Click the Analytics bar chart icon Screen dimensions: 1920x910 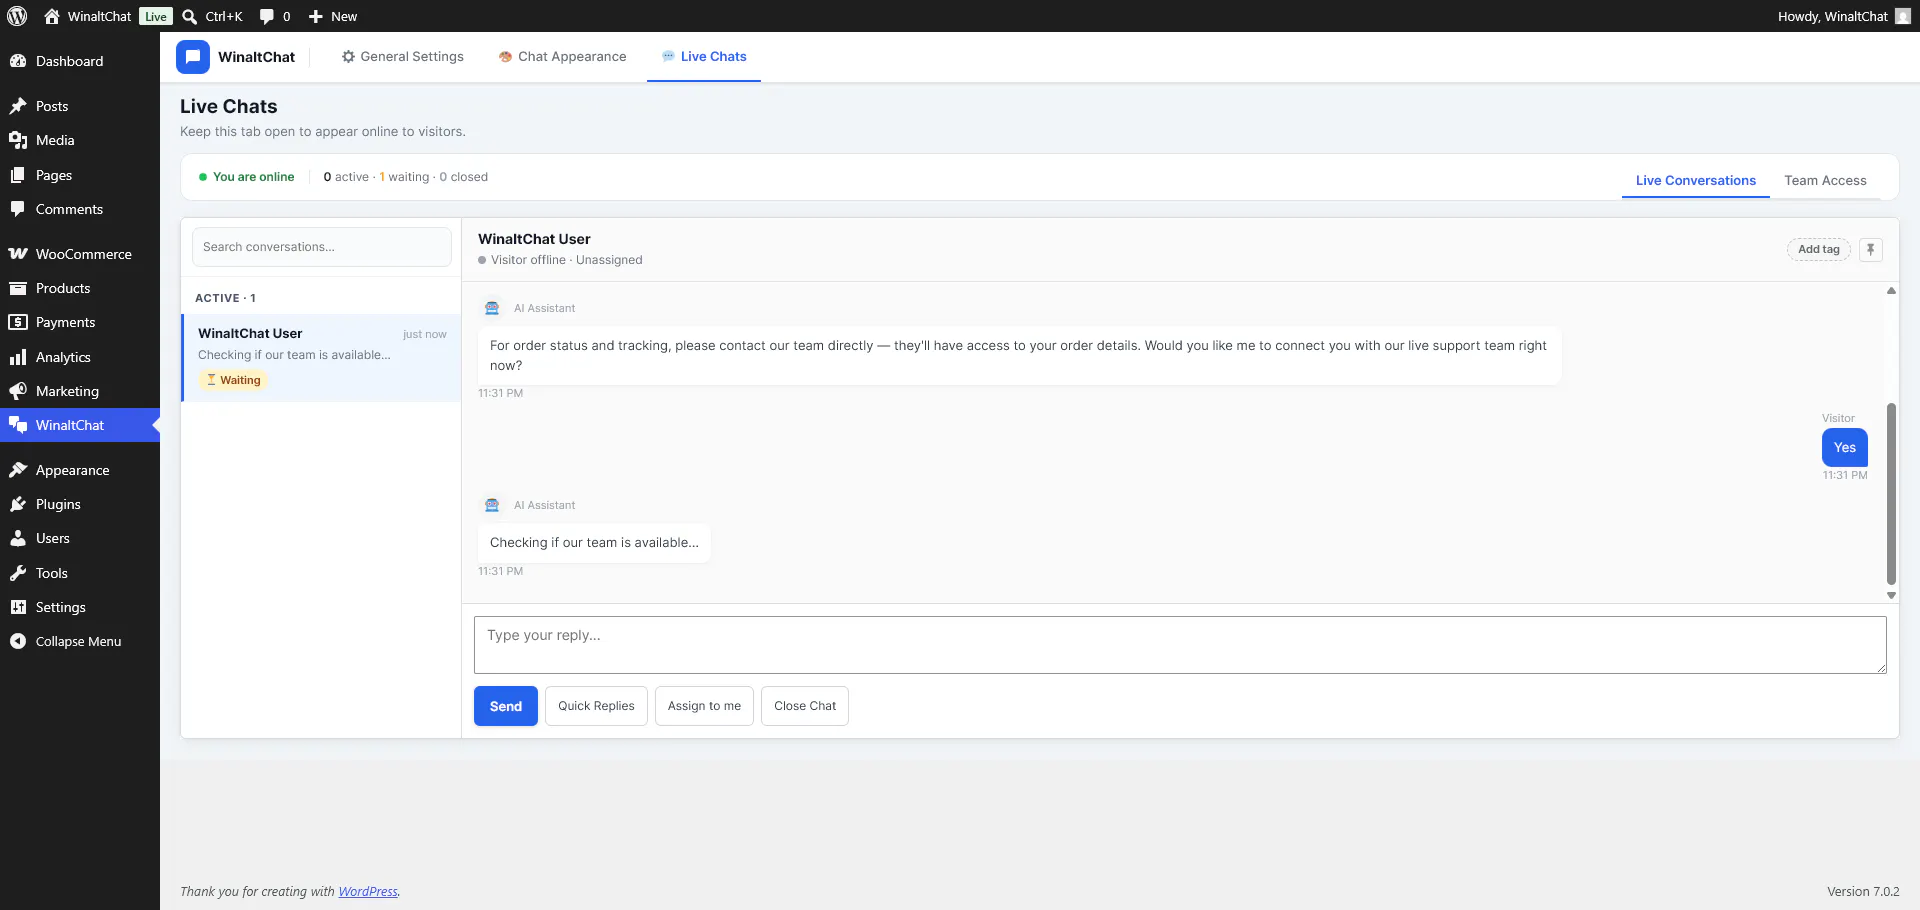point(18,357)
